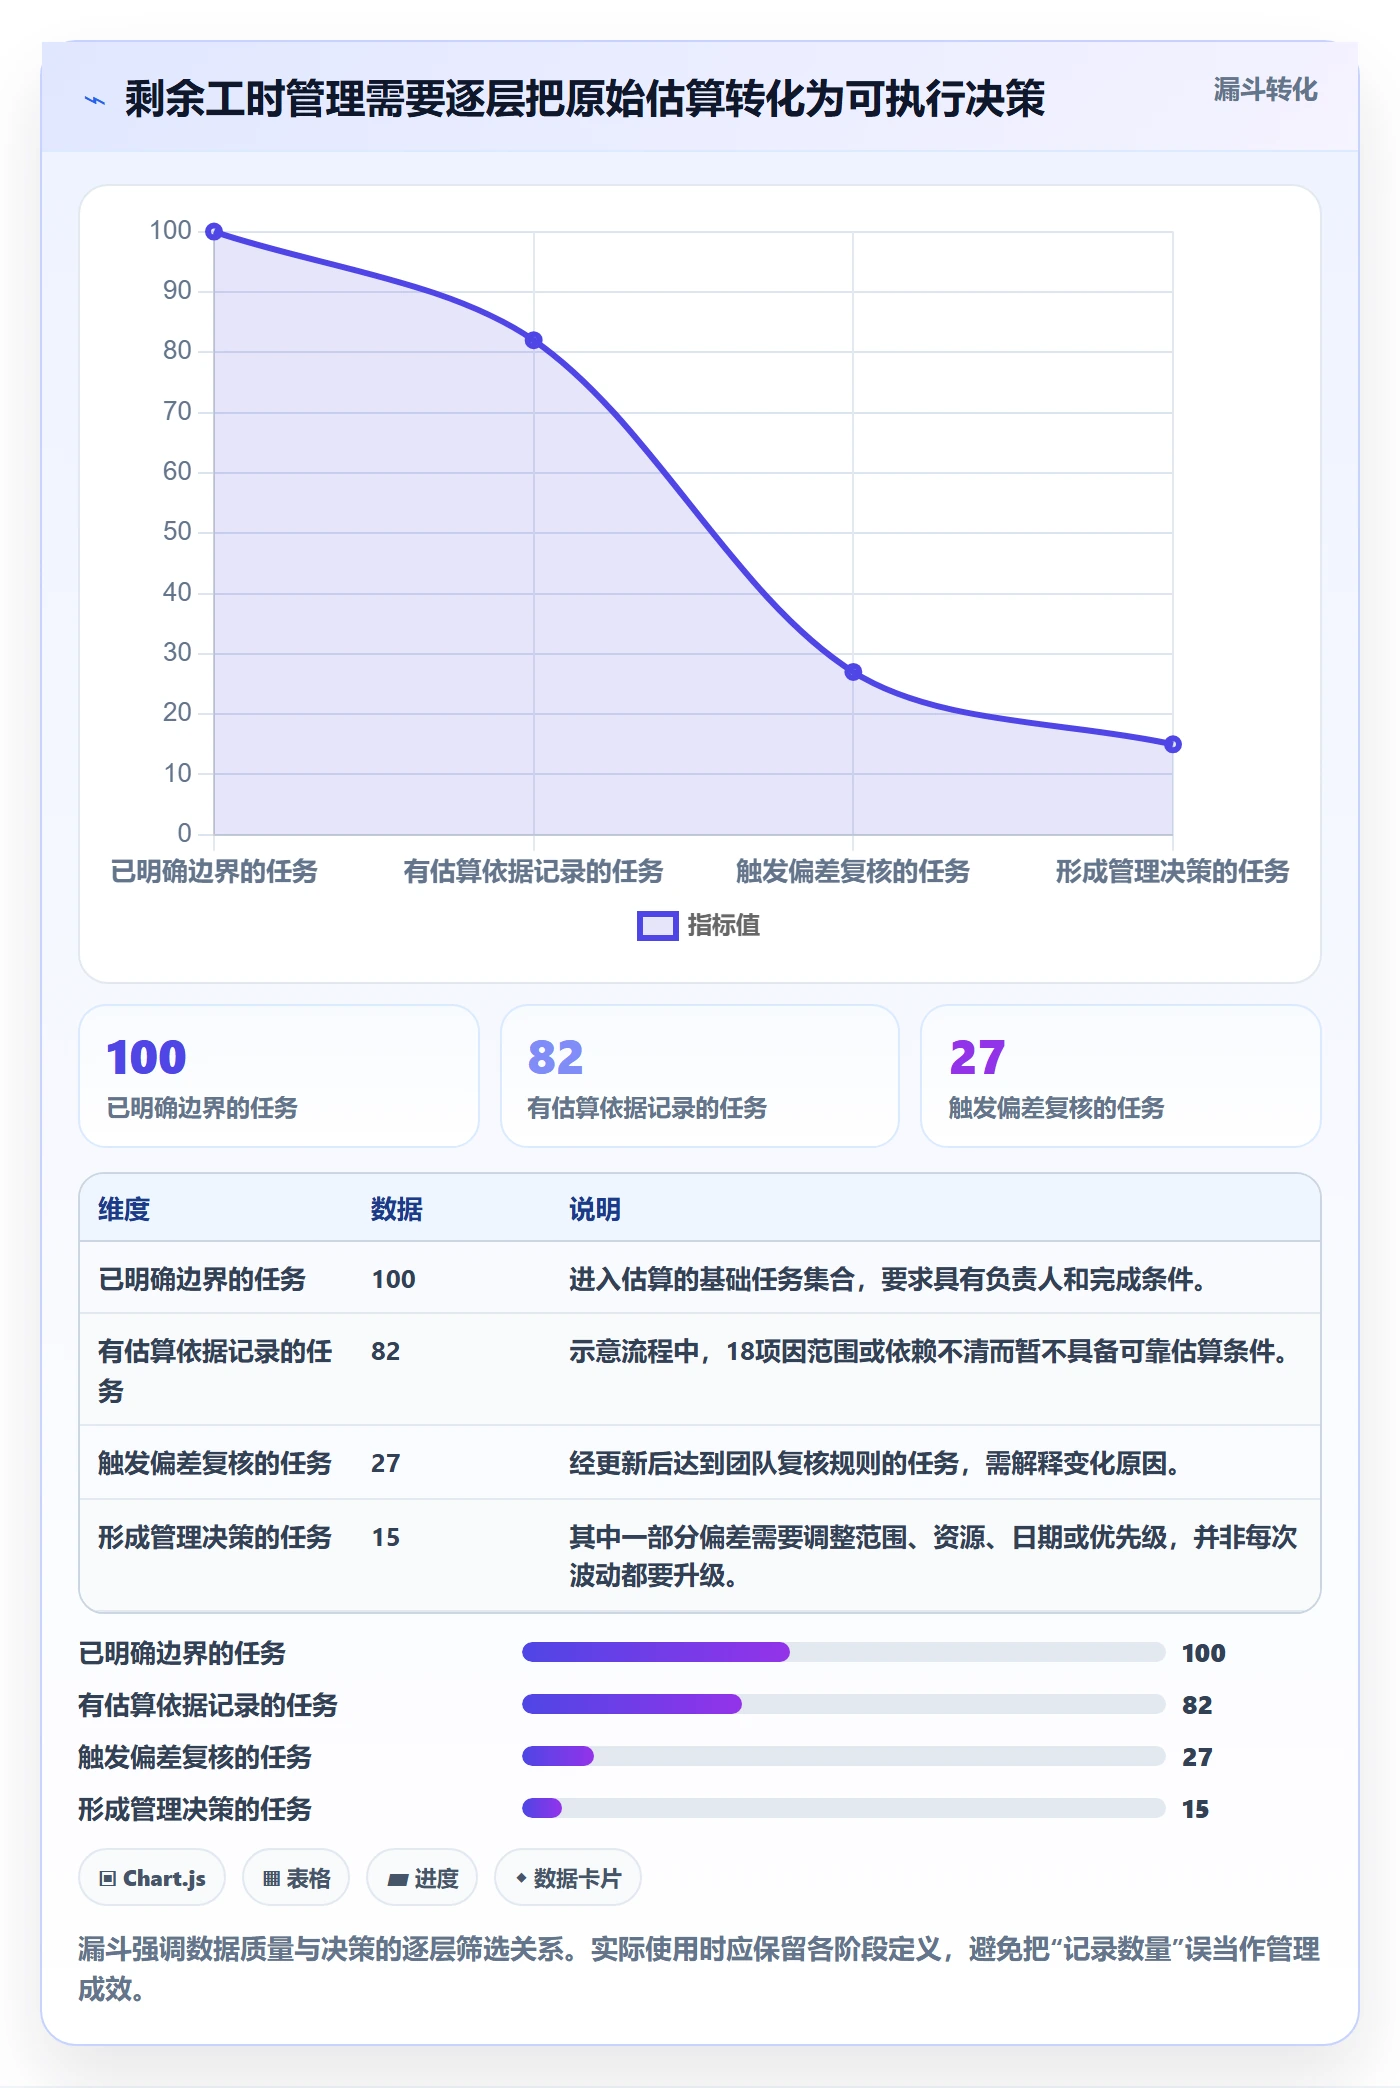Viewport: 1400px width, 2088px height.
Task: Click the lightning bolt icon beside the title
Action: point(95,100)
